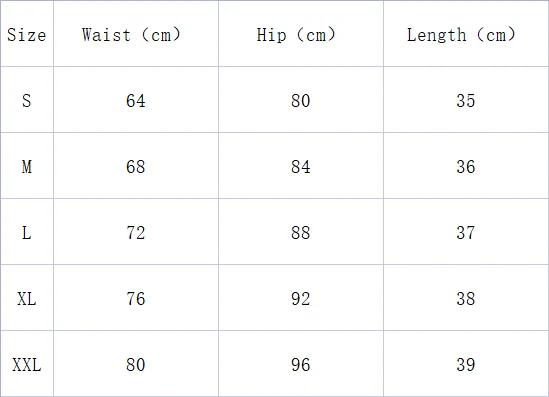Click hip value 84 in M row
Screen dimensions: 549x397
point(301,167)
